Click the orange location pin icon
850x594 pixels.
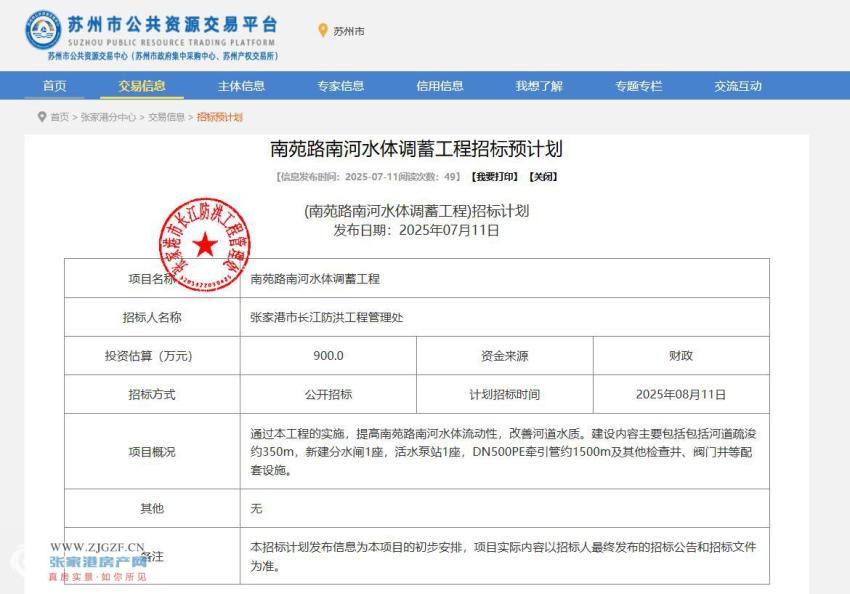[x=323, y=30]
